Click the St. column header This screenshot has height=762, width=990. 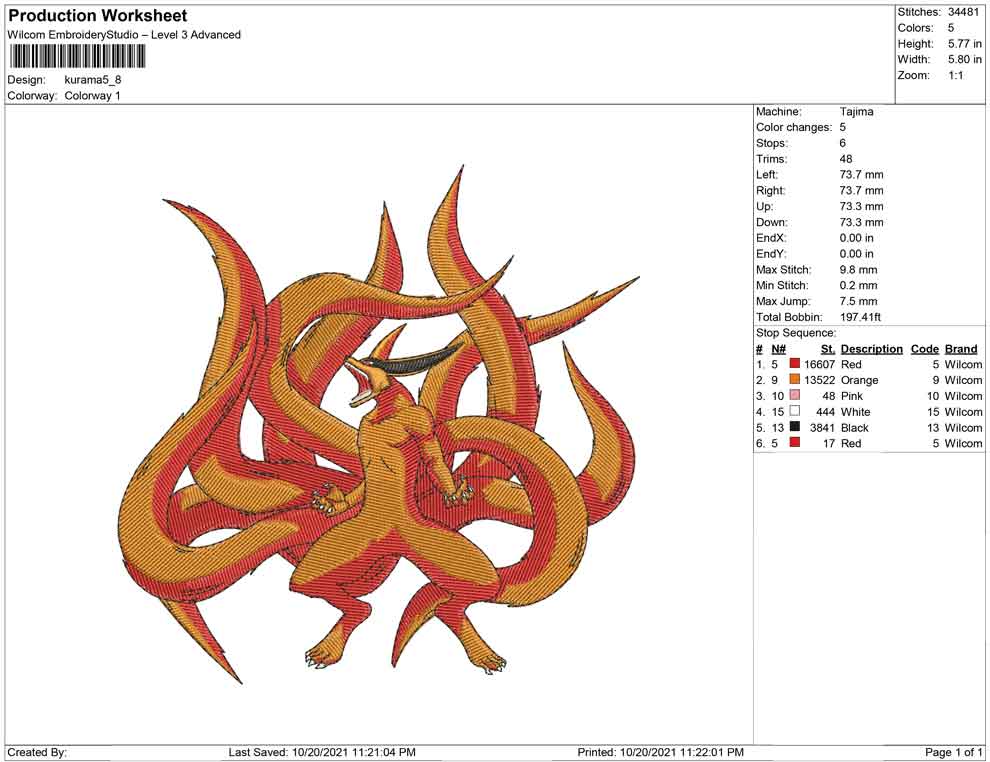828,349
